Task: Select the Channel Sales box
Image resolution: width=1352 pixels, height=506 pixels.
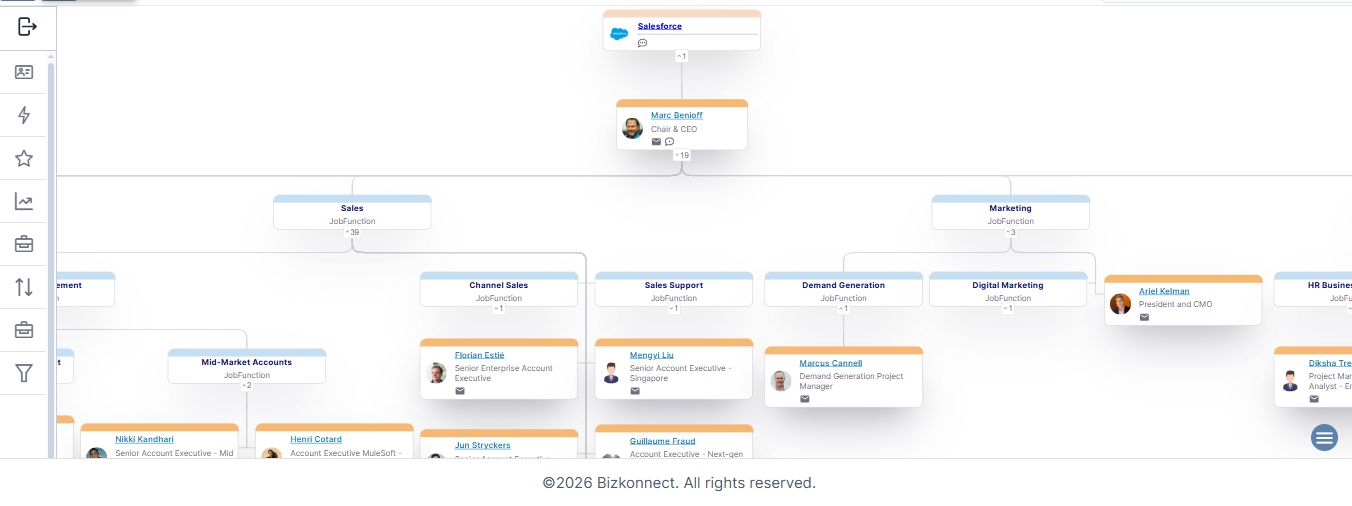Action: pos(498,289)
